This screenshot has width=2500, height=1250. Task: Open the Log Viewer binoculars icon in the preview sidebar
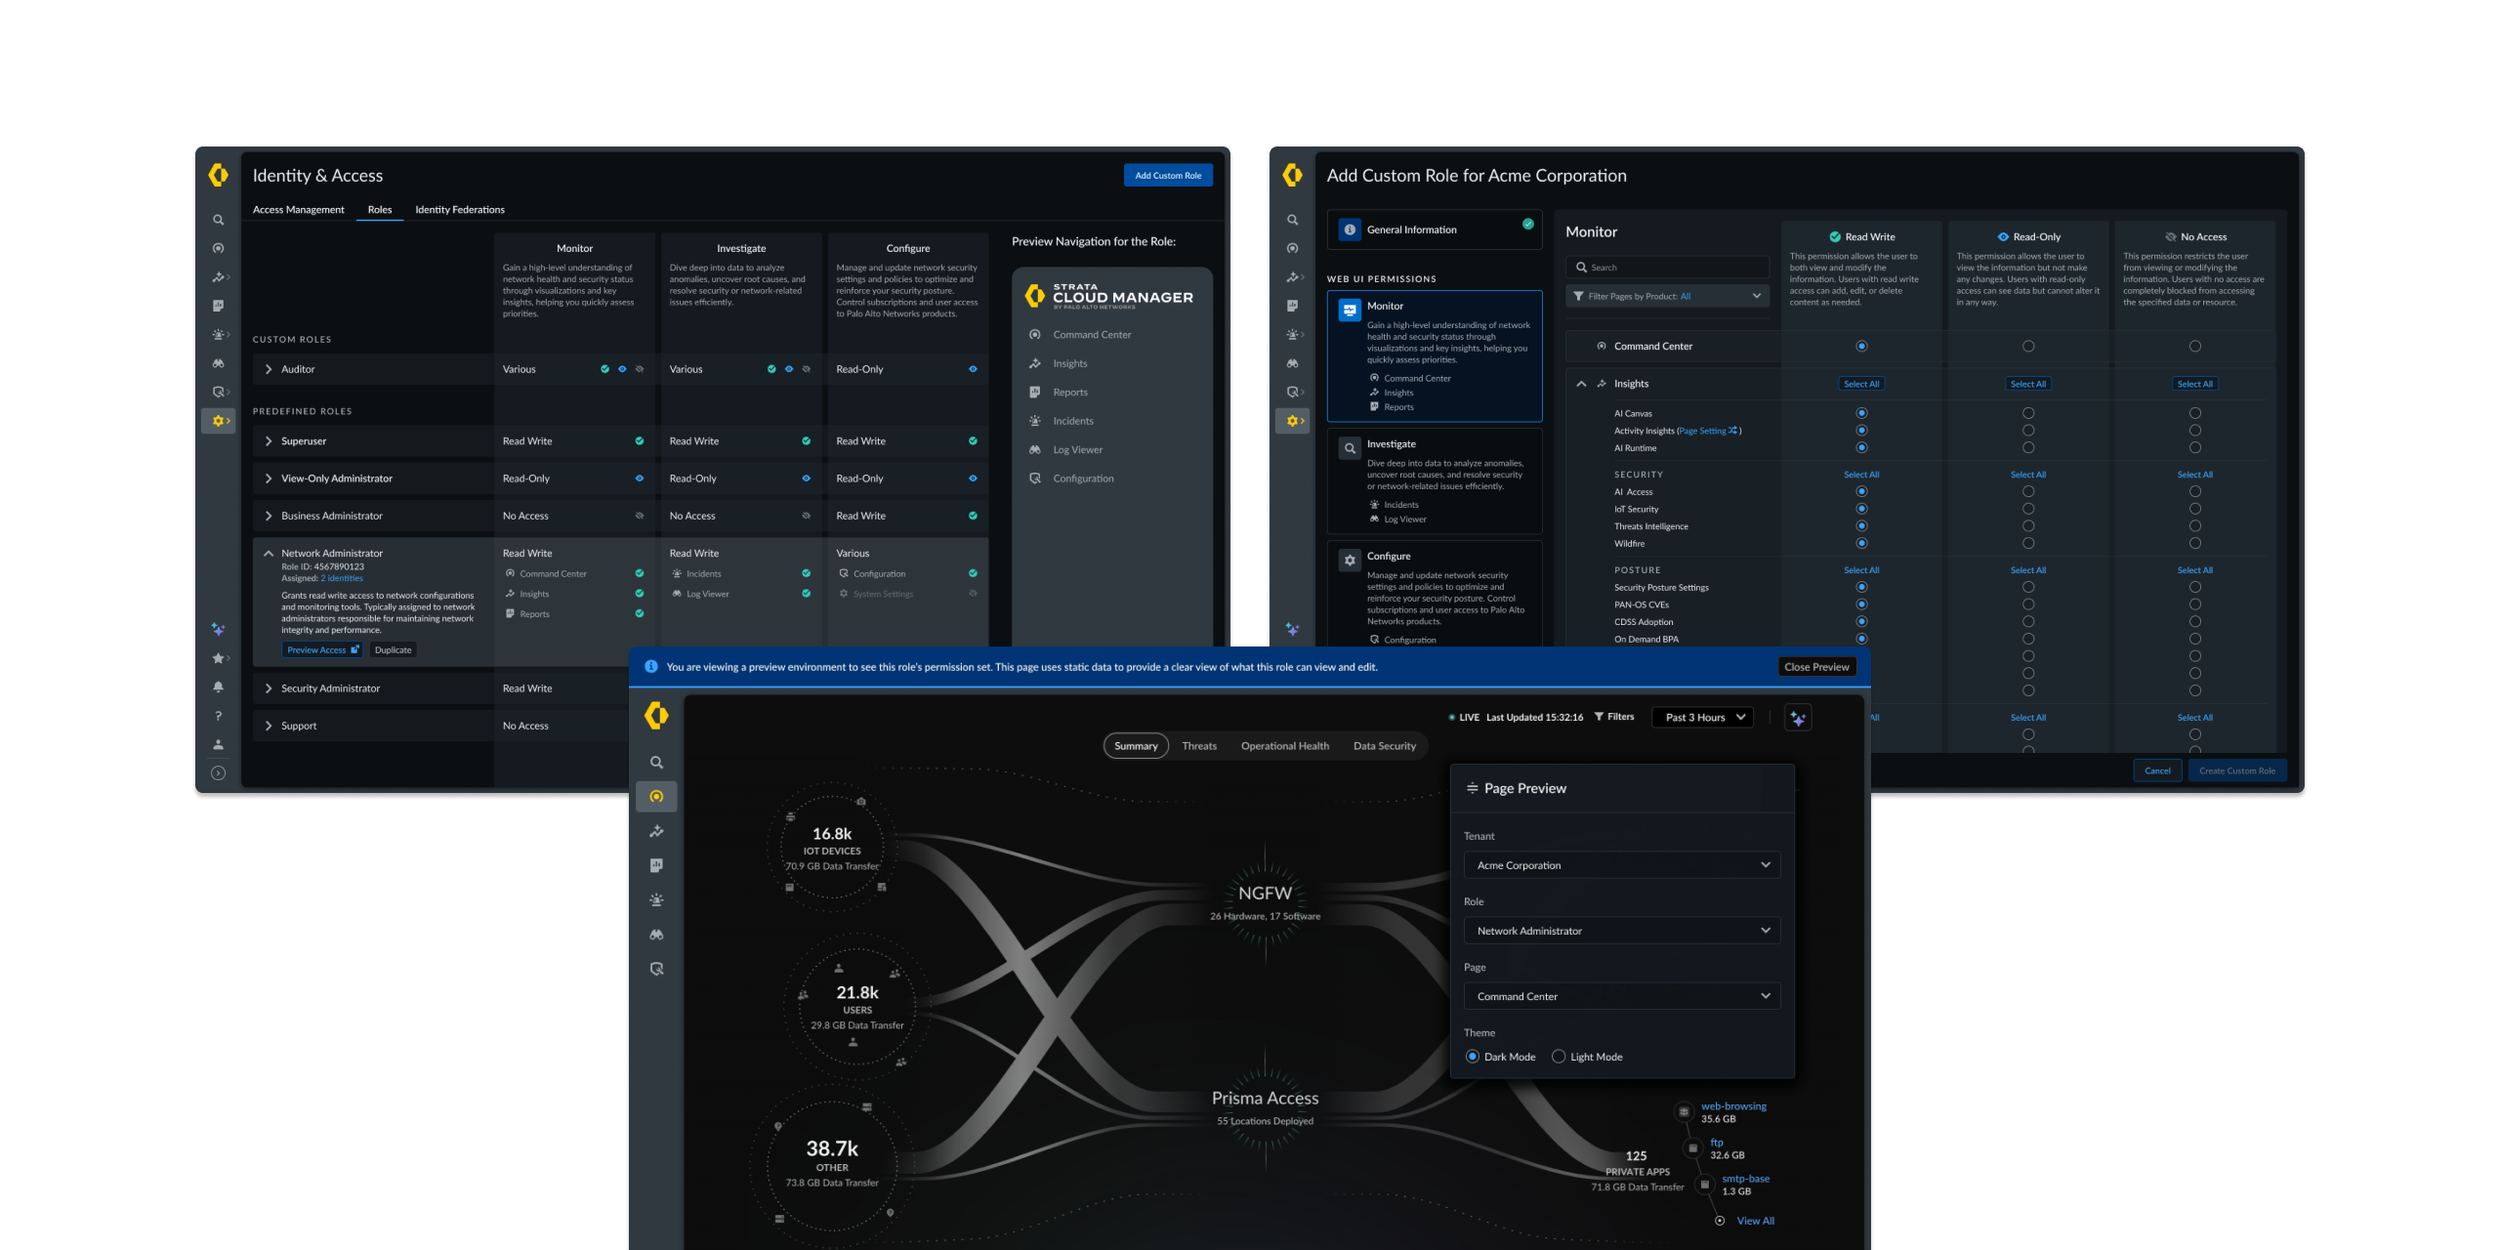click(x=656, y=935)
